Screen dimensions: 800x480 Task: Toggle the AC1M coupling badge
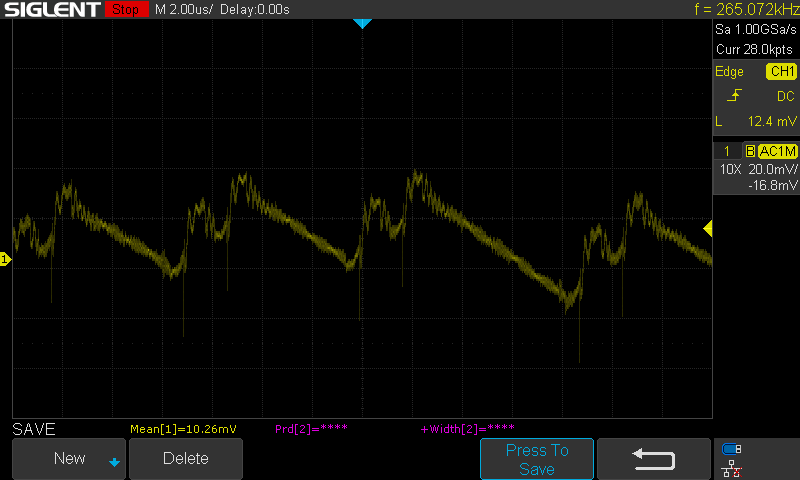pyautogui.click(x=777, y=151)
